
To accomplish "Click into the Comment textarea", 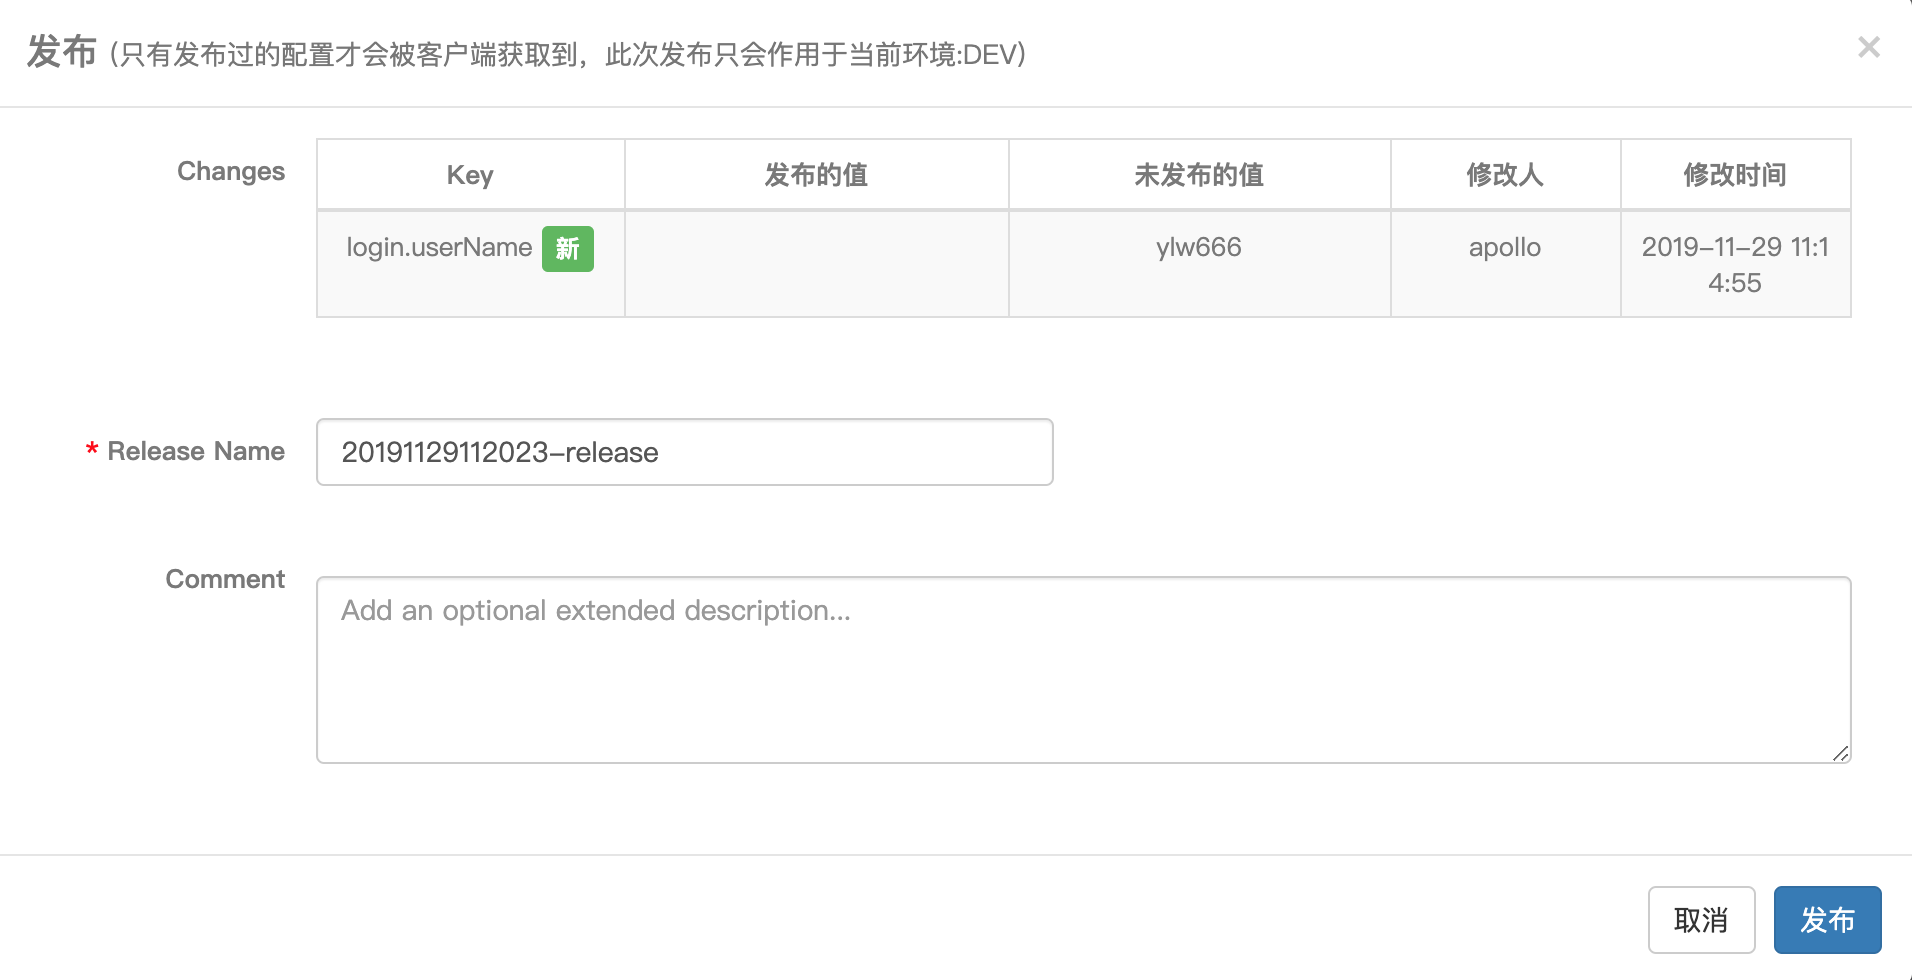I will click(1083, 669).
